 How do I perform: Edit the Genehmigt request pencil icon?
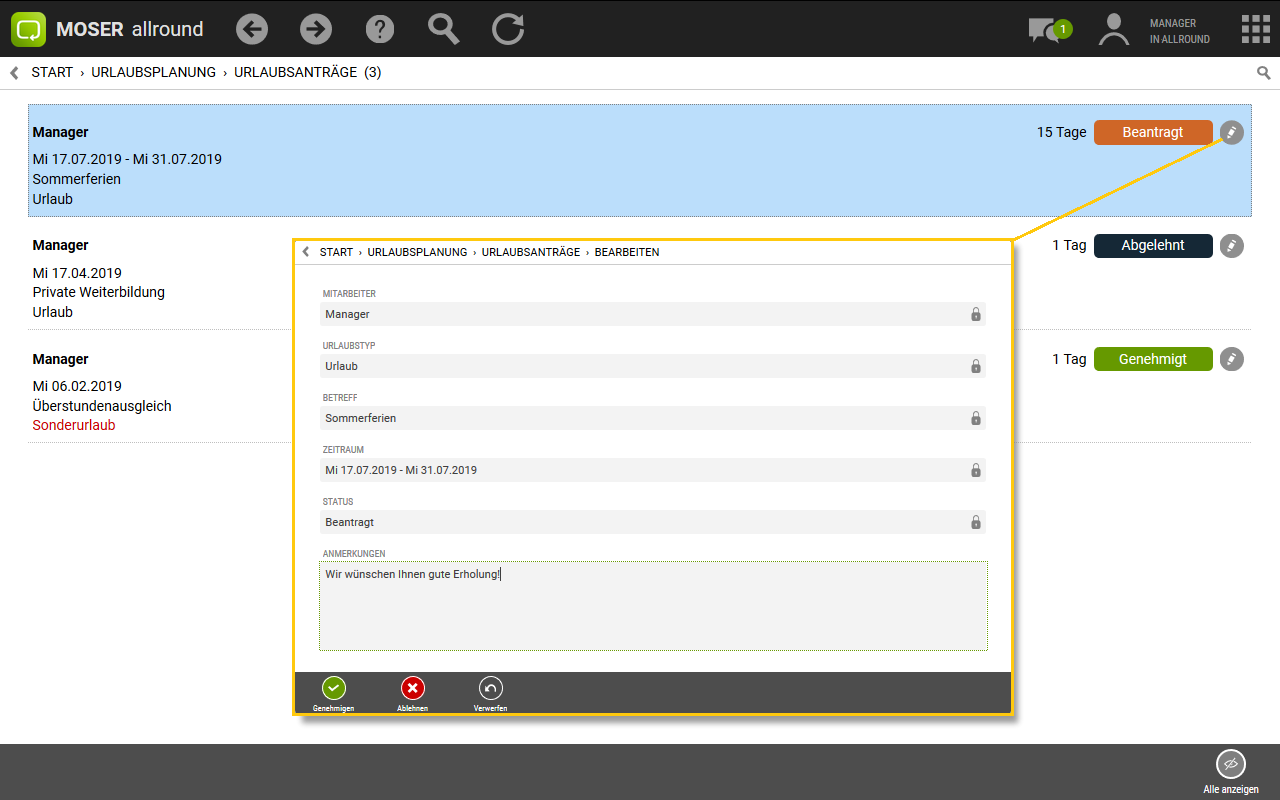pos(1232,359)
